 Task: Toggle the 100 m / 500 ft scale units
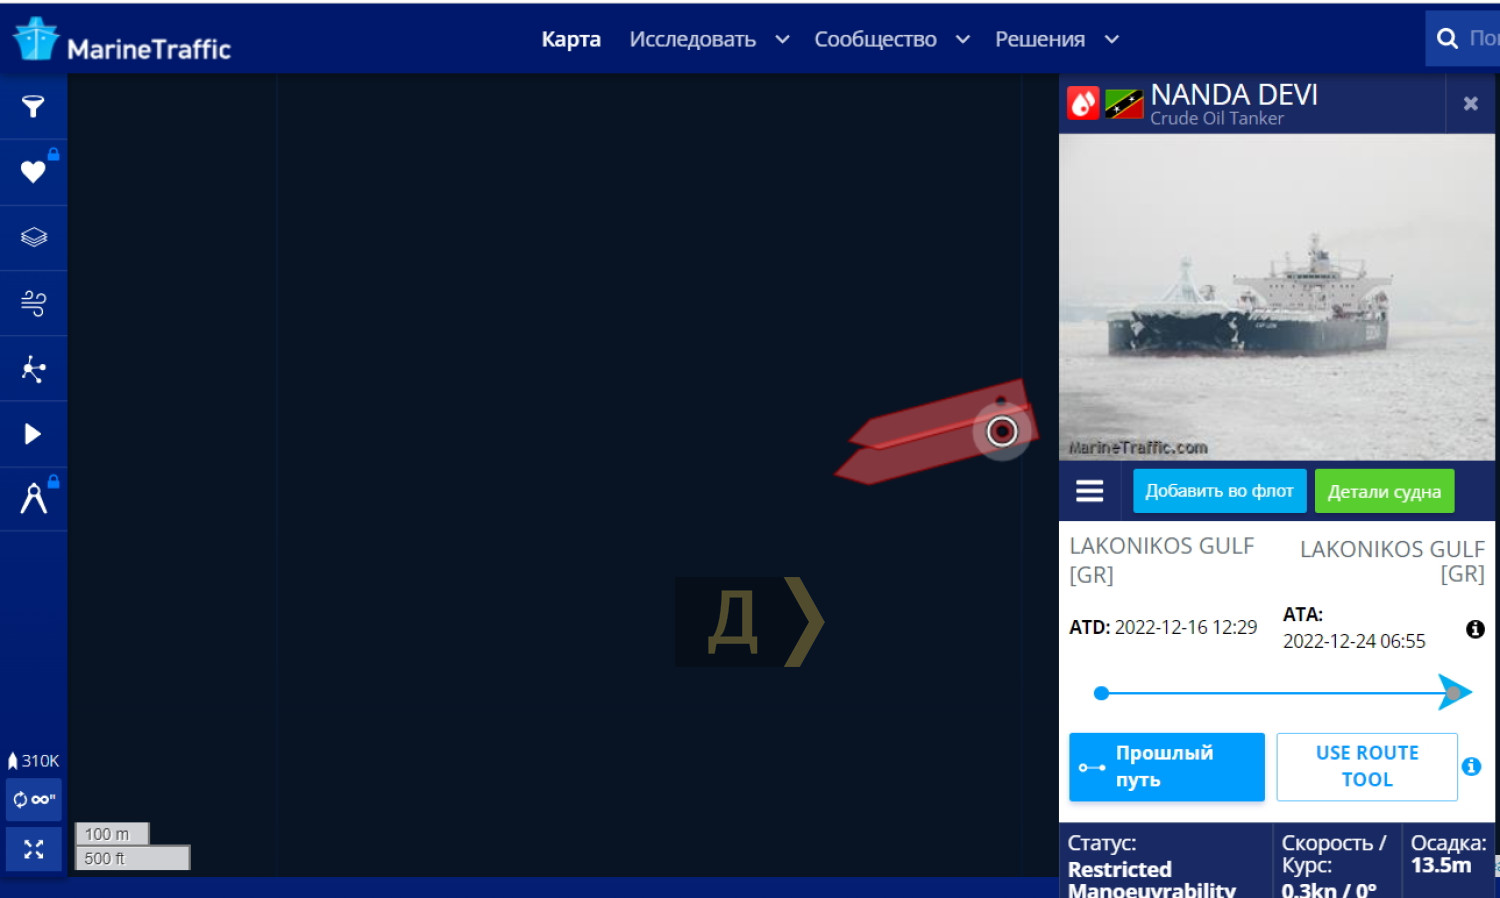coord(130,846)
